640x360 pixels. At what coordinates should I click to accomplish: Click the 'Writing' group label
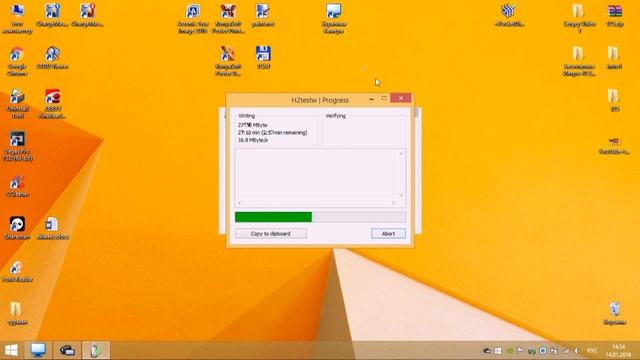tap(247, 116)
